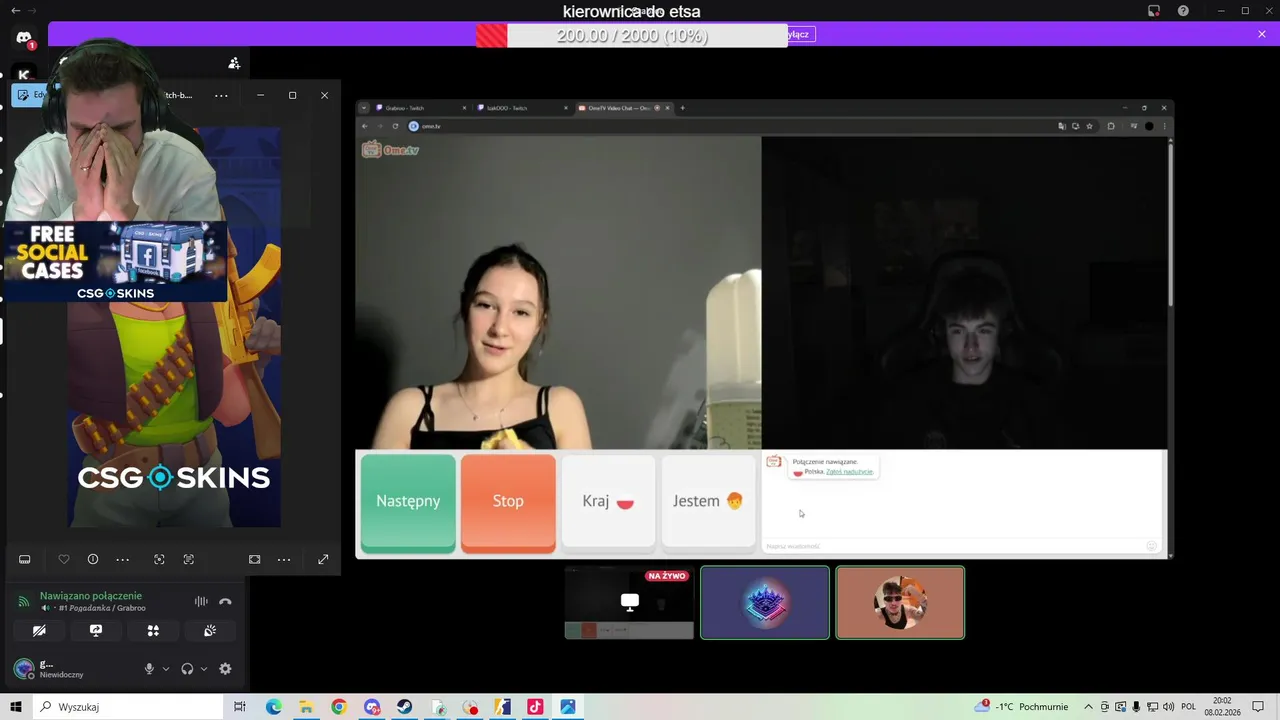Expand popout to fullscreen with diagonal arrows
Image resolution: width=1280 pixels, height=720 pixels.
[323, 559]
